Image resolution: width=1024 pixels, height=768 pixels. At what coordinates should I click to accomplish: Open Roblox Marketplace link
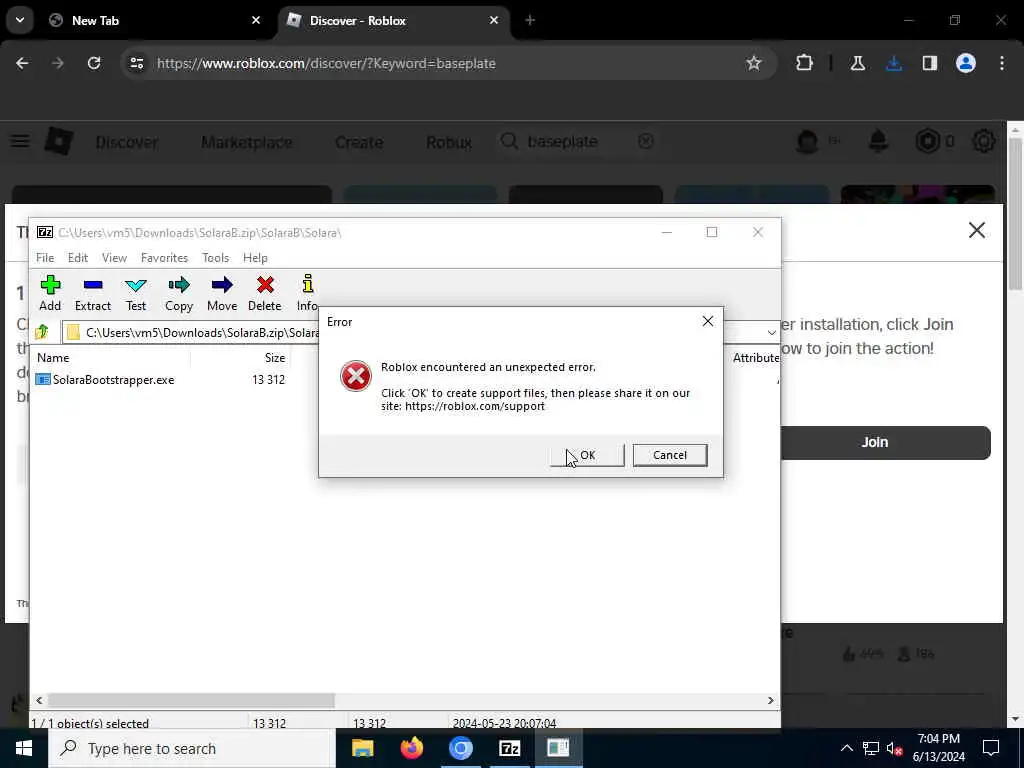pyautogui.click(x=247, y=142)
